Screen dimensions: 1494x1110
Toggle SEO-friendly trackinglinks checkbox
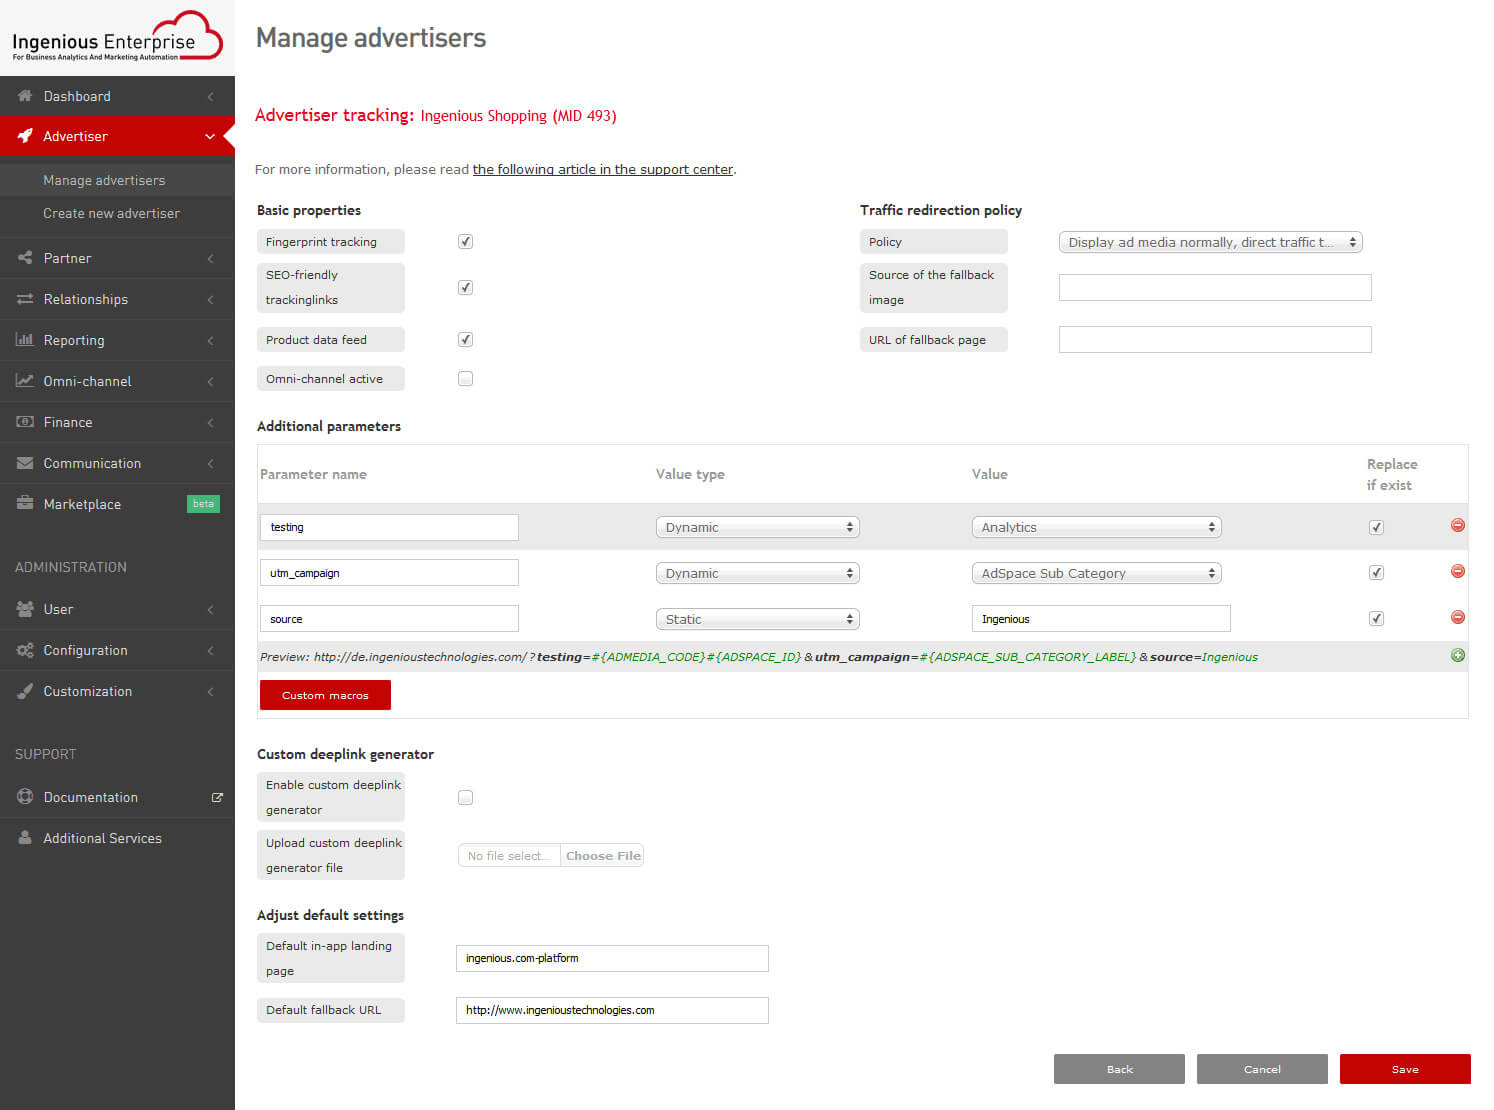click(x=465, y=287)
